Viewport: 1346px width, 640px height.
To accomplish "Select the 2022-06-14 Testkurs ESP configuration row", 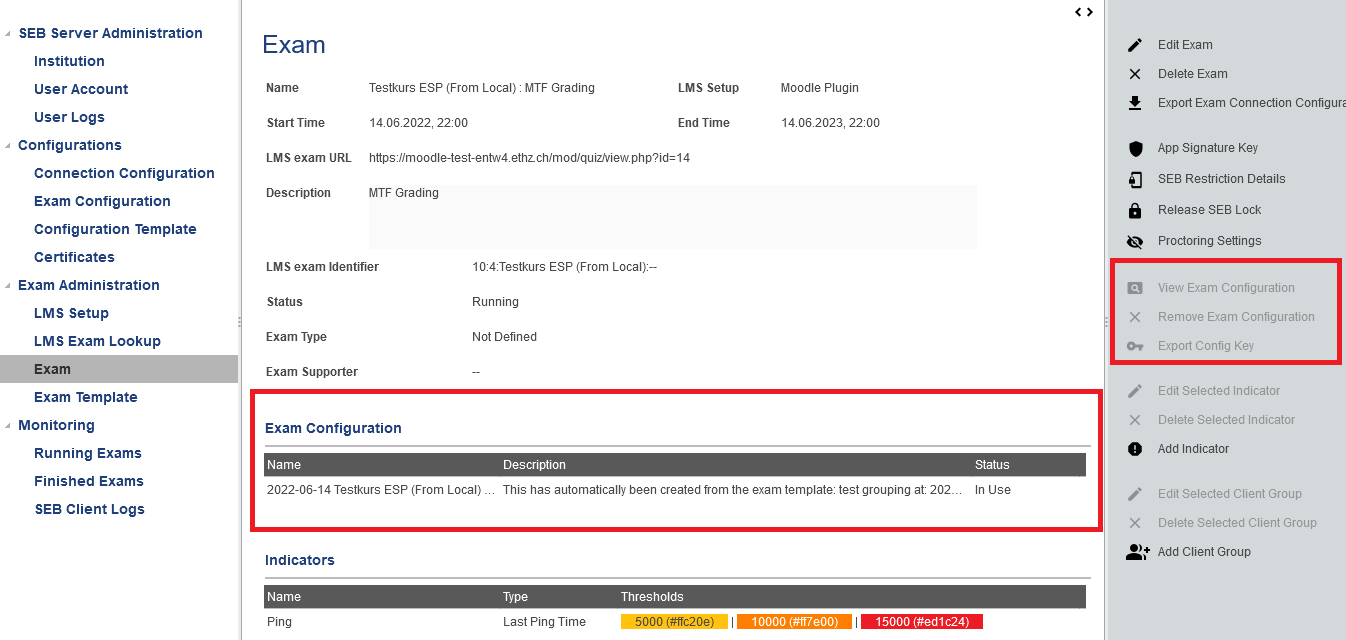I will 381,490.
